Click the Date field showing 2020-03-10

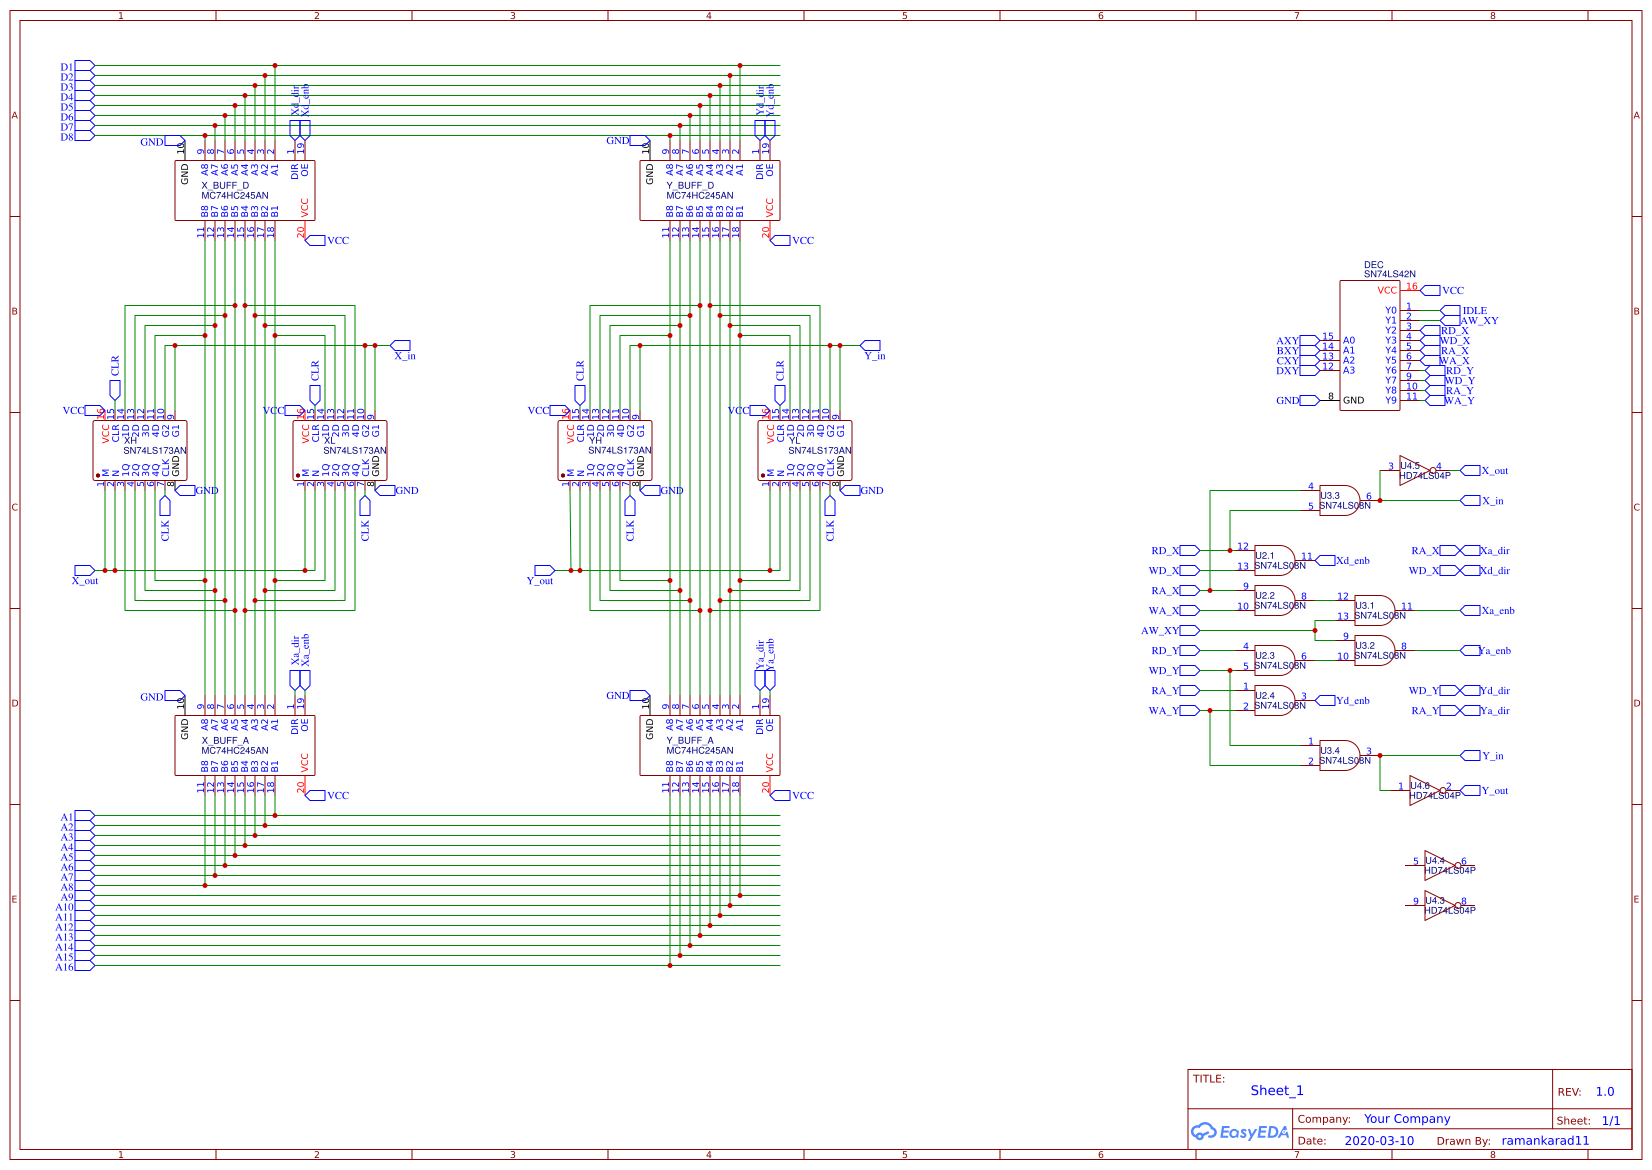click(1379, 1140)
